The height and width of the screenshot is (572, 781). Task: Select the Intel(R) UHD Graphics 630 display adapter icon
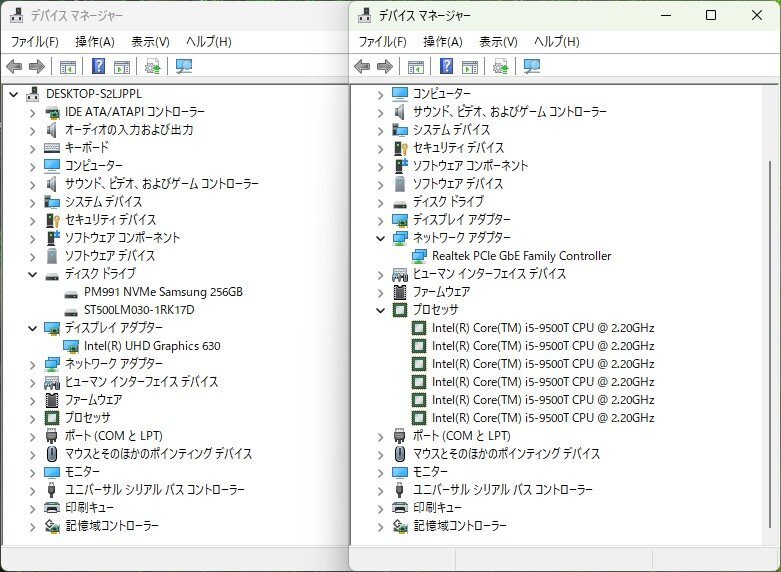coord(71,346)
